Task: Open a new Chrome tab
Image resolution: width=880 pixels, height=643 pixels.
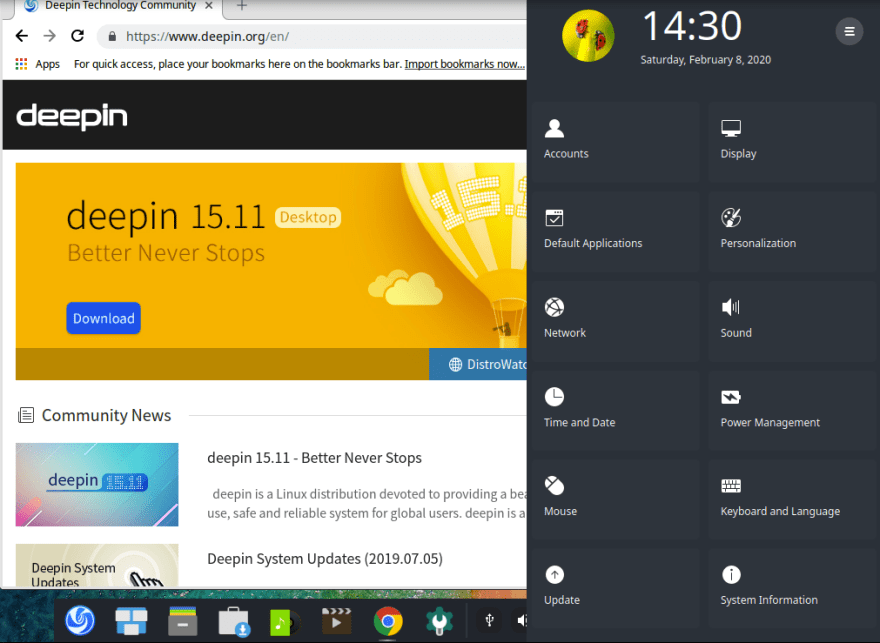Action: 241,6
